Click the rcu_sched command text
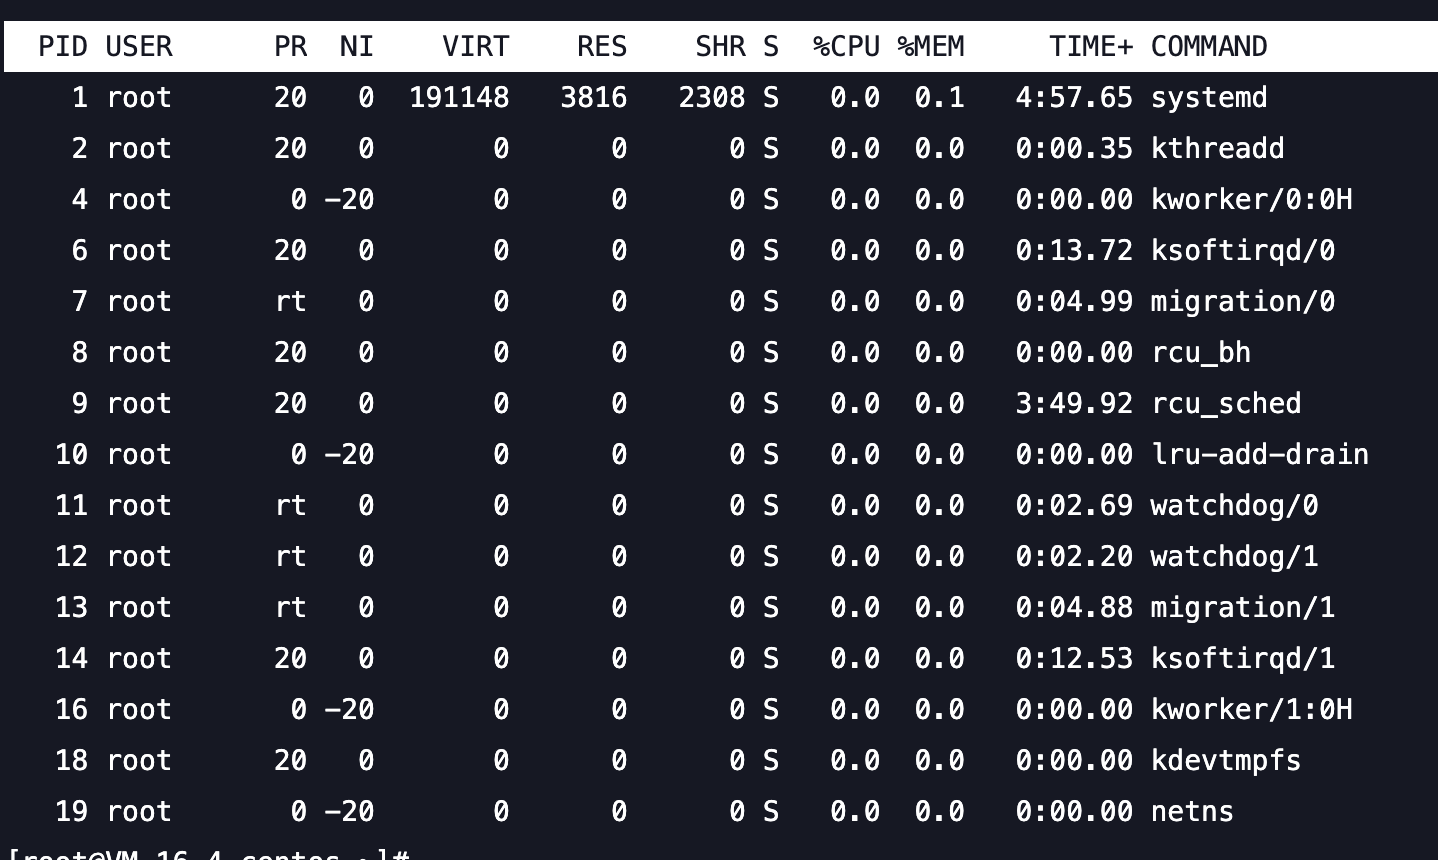1438x860 pixels. click(x=1225, y=404)
